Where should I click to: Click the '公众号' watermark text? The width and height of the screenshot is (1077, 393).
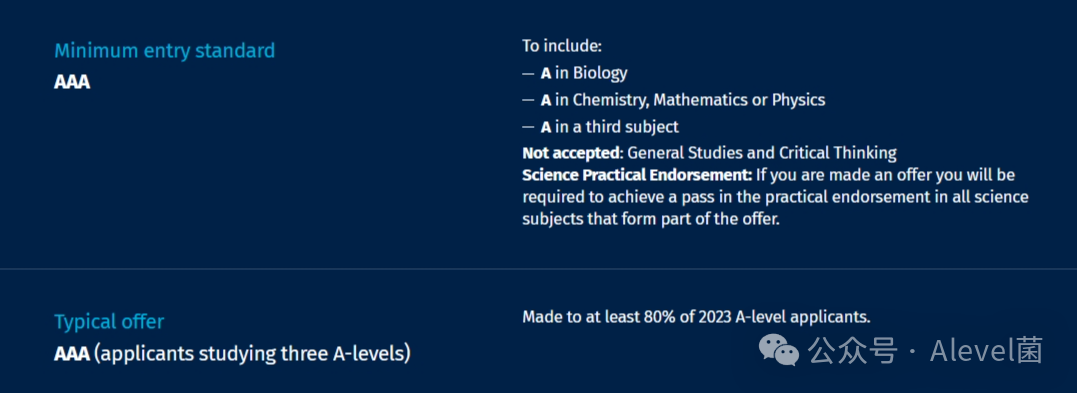pos(852,350)
